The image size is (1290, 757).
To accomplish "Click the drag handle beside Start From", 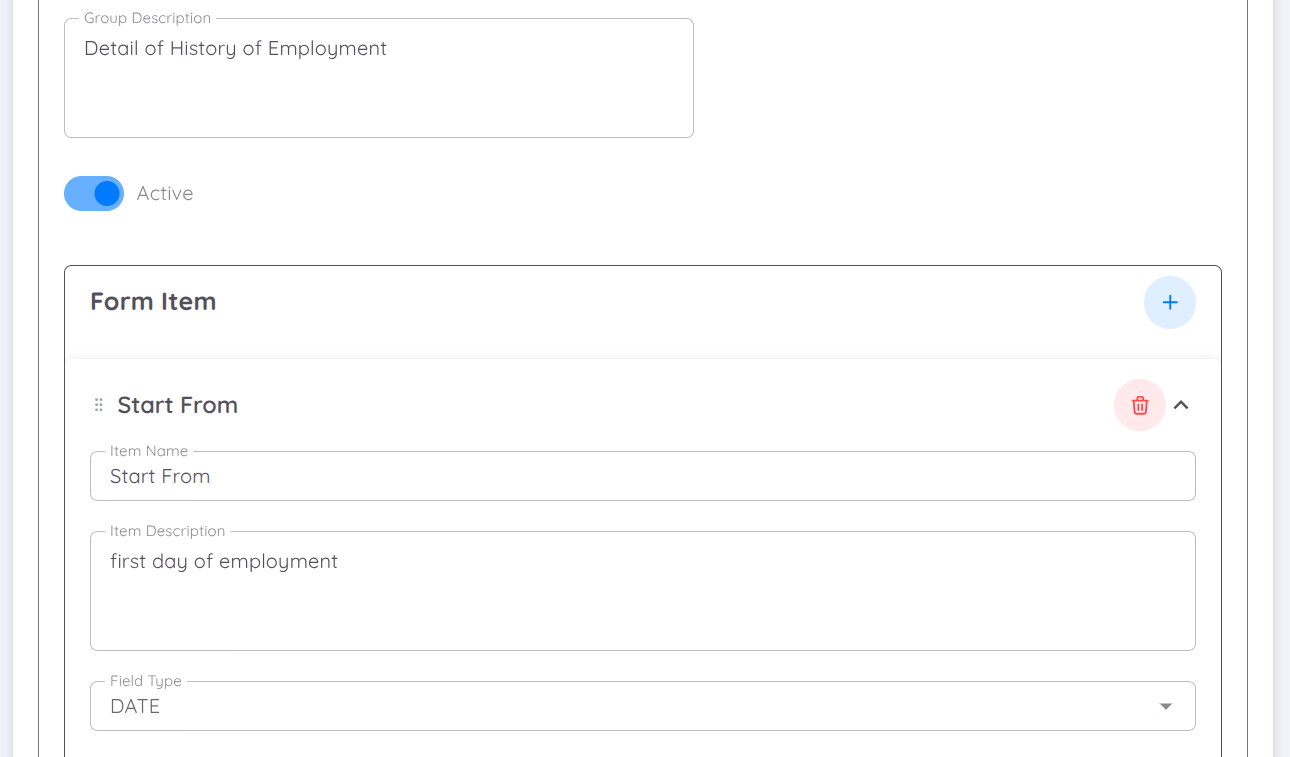I will tap(98, 404).
